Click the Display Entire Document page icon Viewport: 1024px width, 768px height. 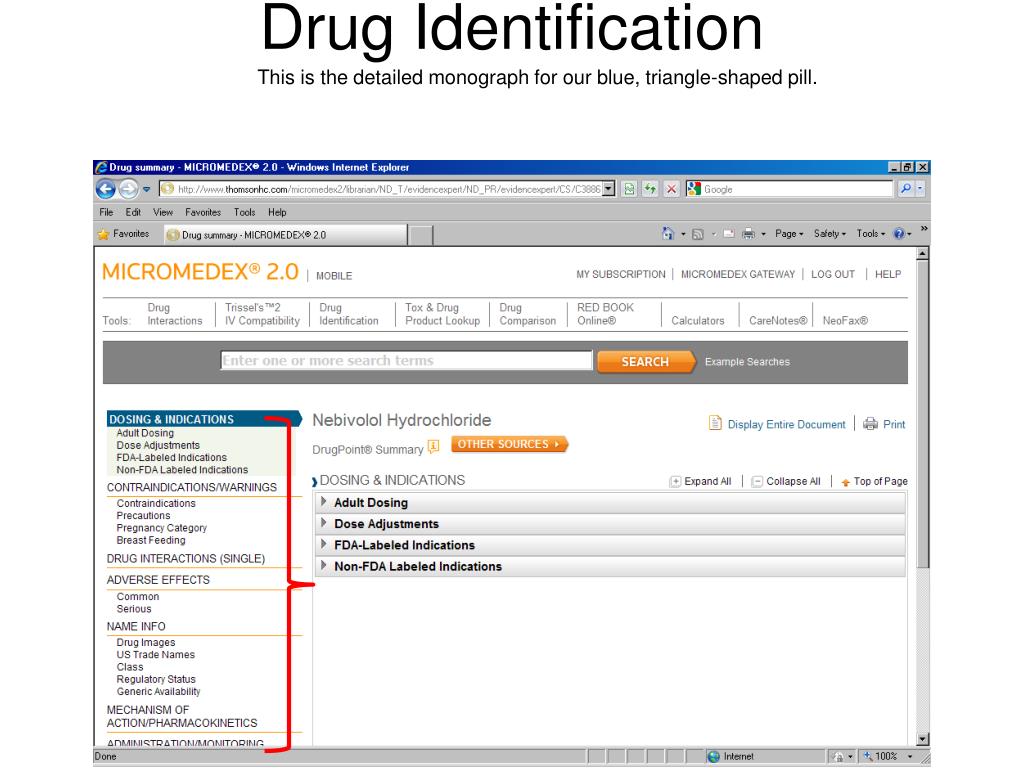pos(715,423)
